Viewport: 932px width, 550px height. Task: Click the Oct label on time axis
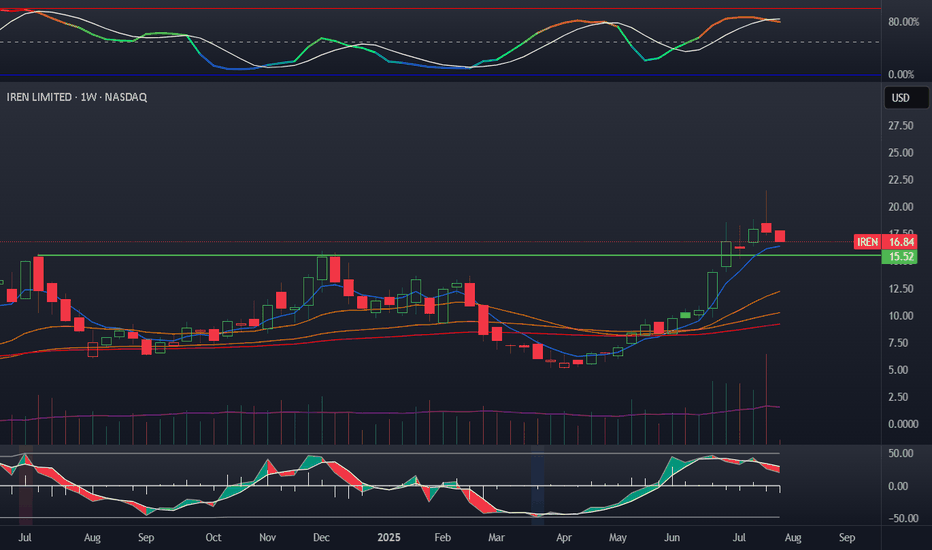point(213,538)
